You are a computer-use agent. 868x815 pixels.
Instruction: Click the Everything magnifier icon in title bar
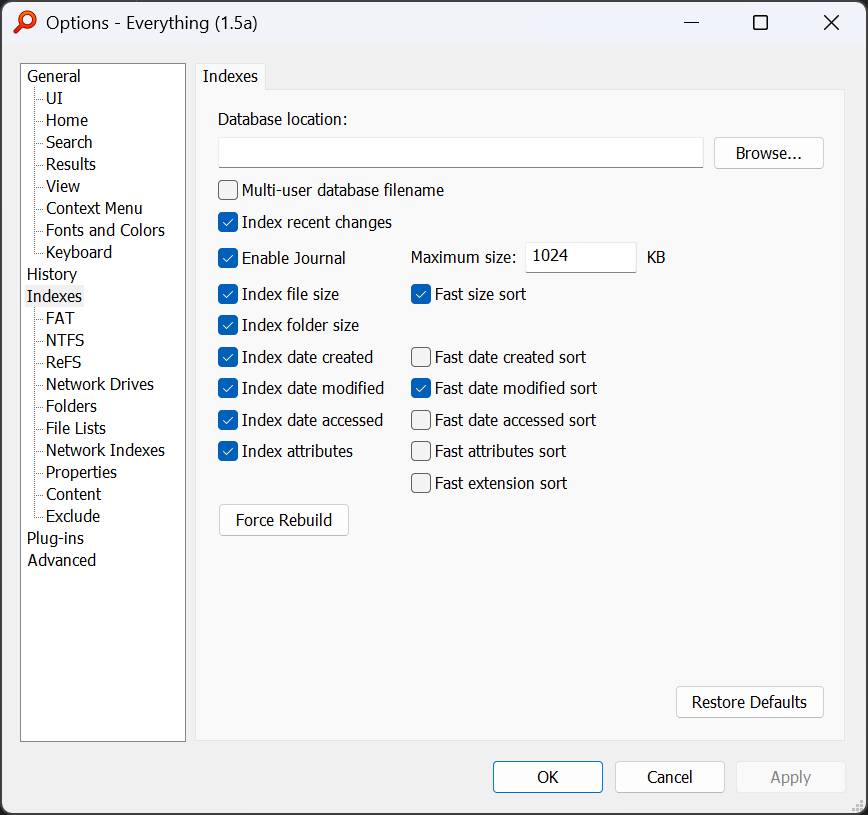tap(26, 22)
